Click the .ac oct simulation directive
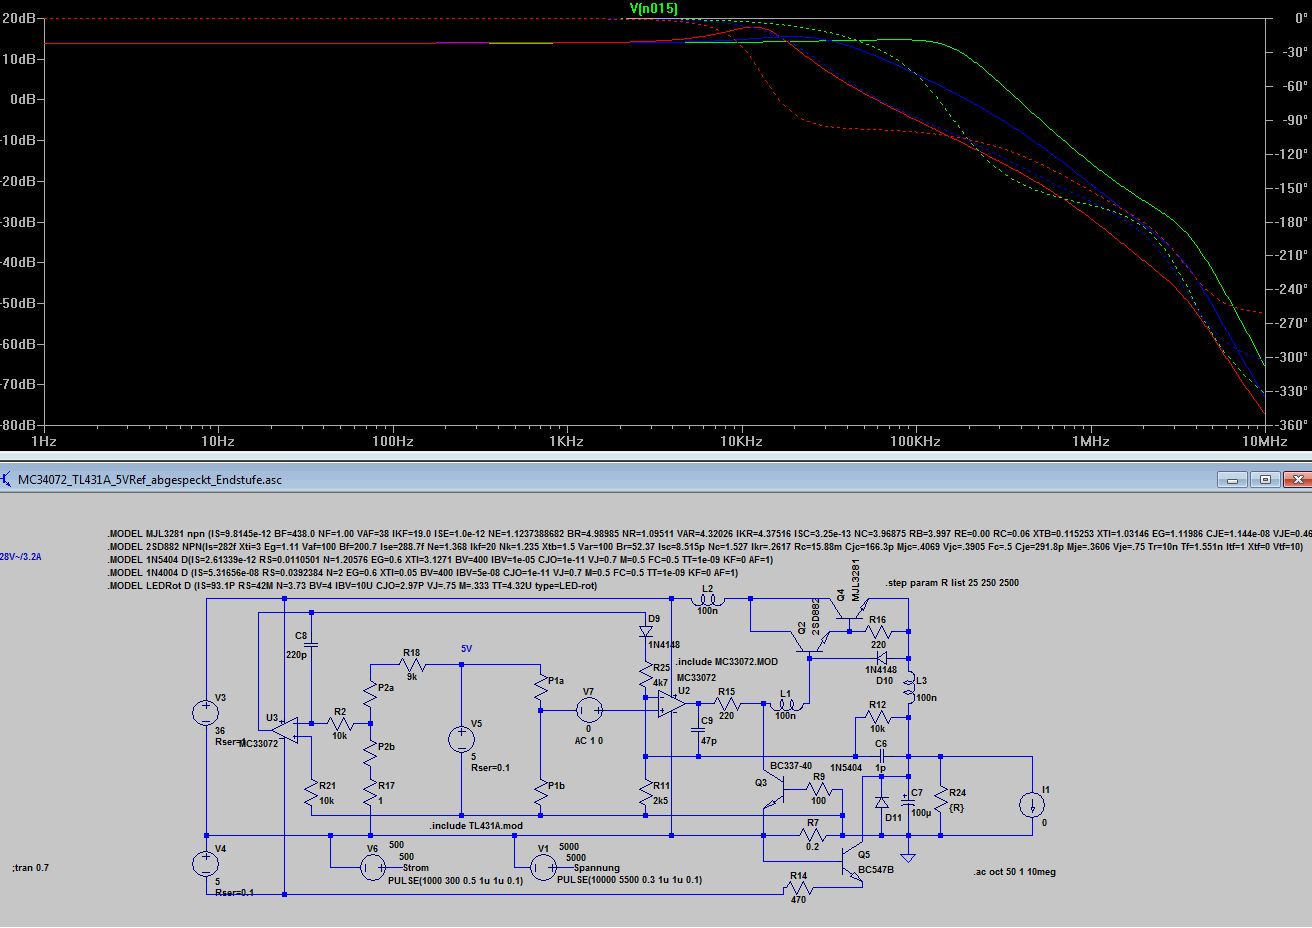 (x=1014, y=872)
